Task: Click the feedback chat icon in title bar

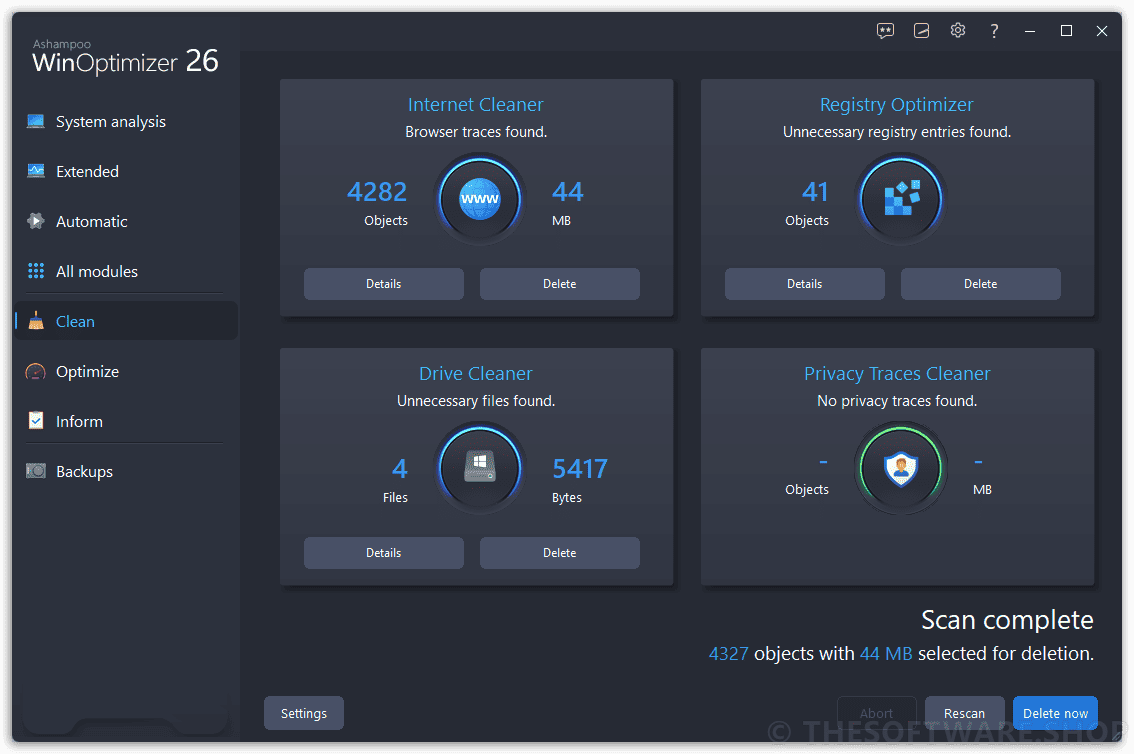Action: point(885,30)
